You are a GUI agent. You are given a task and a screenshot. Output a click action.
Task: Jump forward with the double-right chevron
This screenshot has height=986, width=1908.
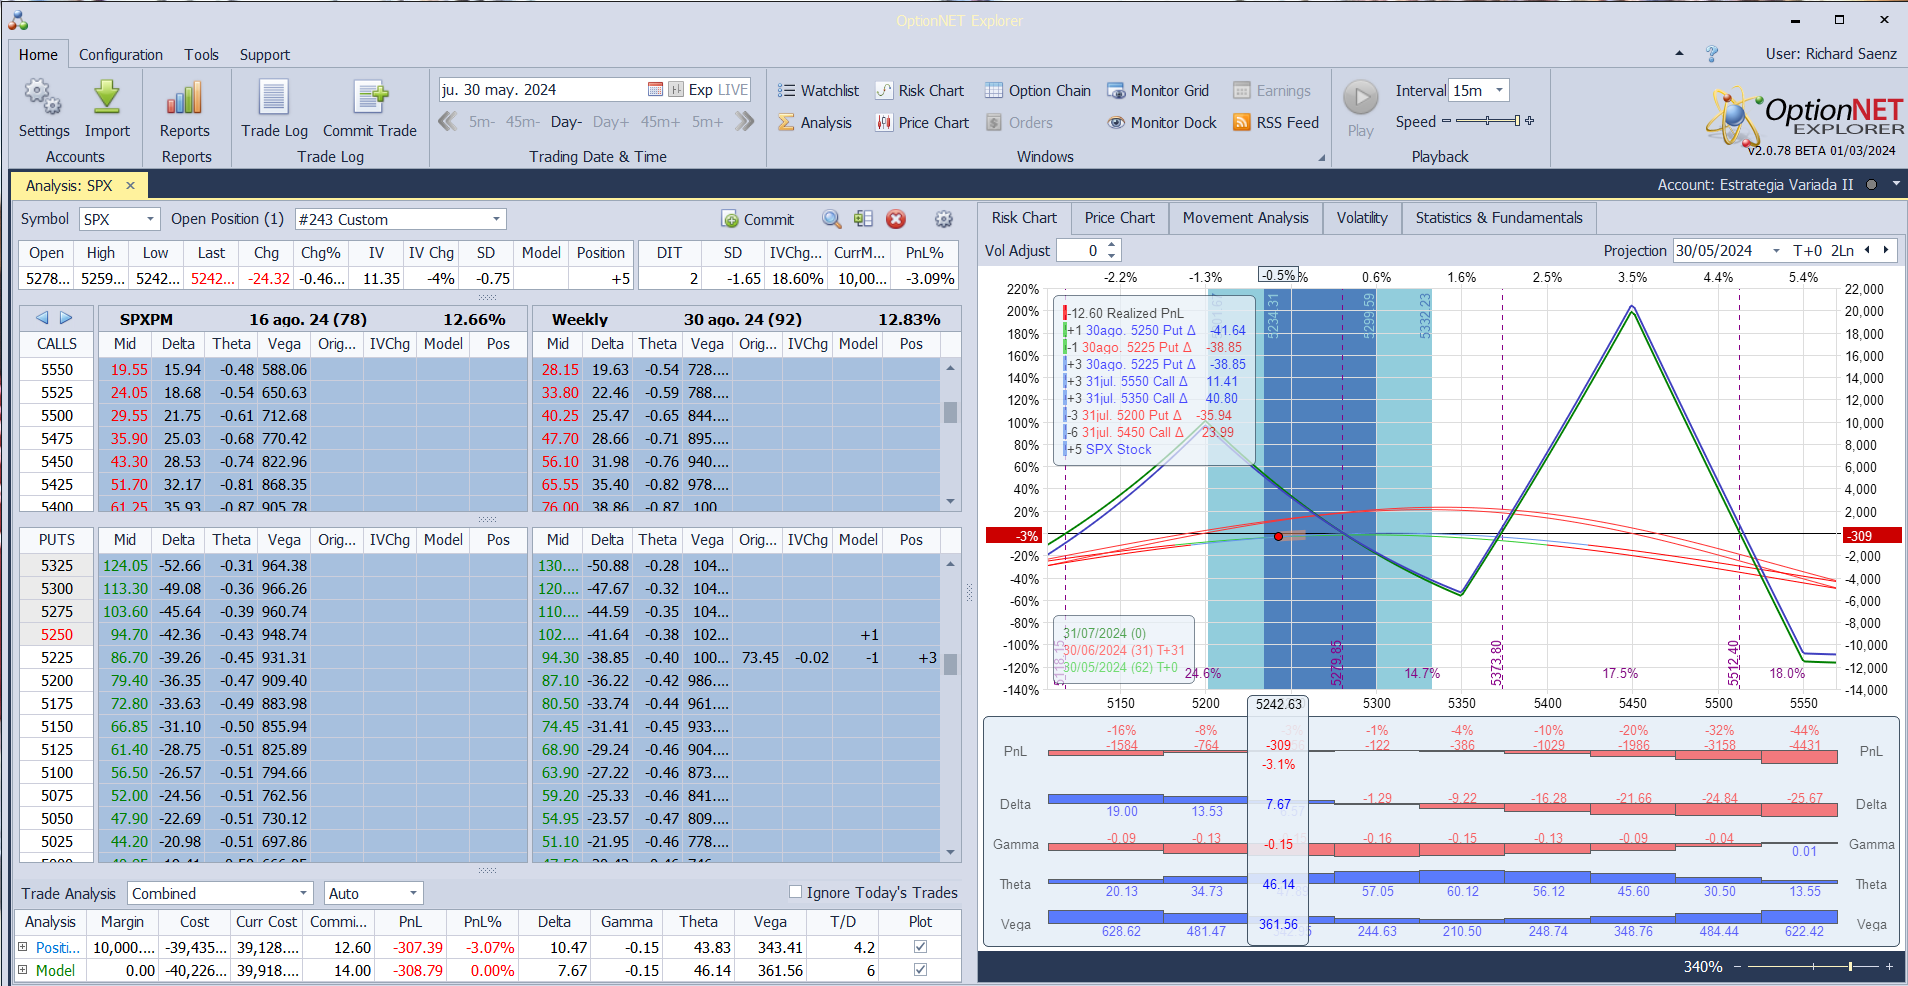[745, 122]
